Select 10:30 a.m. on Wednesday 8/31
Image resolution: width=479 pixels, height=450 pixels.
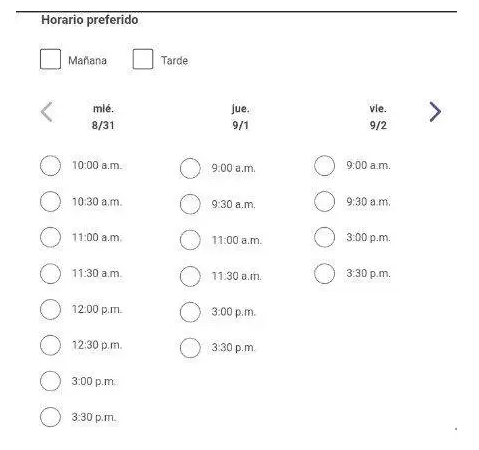pyautogui.click(x=50, y=201)
